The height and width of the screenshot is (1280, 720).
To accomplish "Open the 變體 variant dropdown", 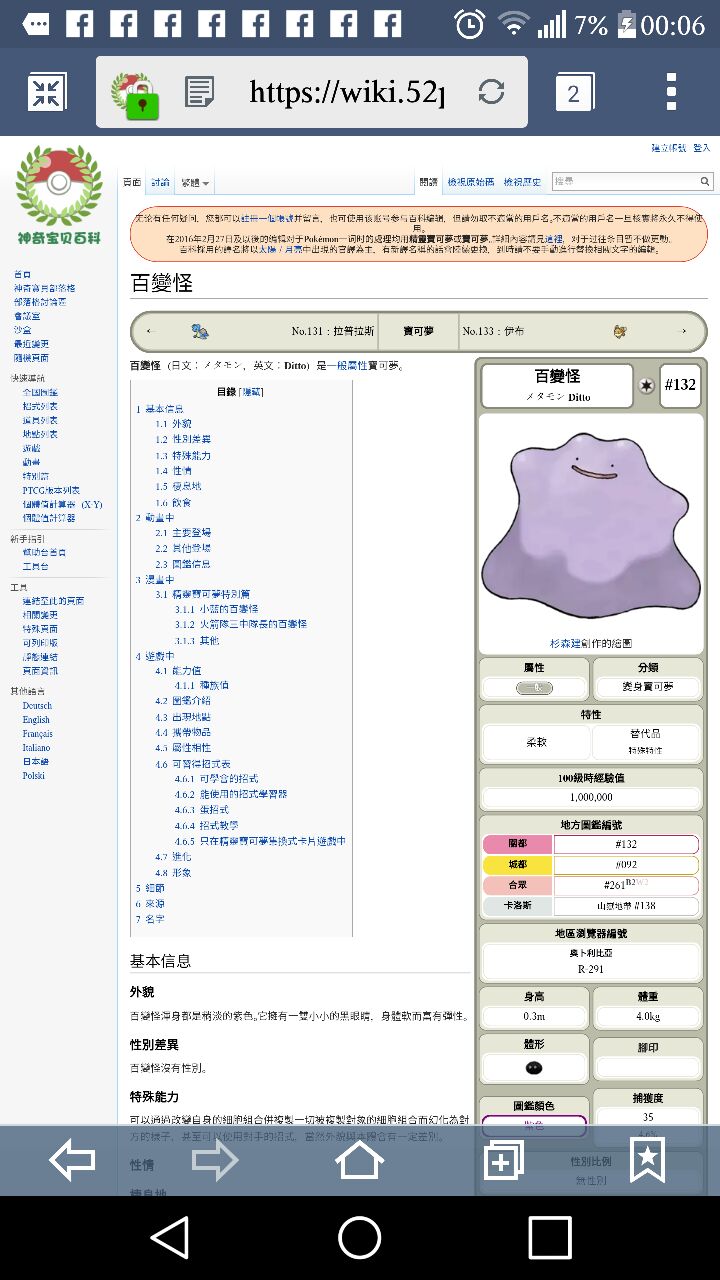I will (194, 183).
